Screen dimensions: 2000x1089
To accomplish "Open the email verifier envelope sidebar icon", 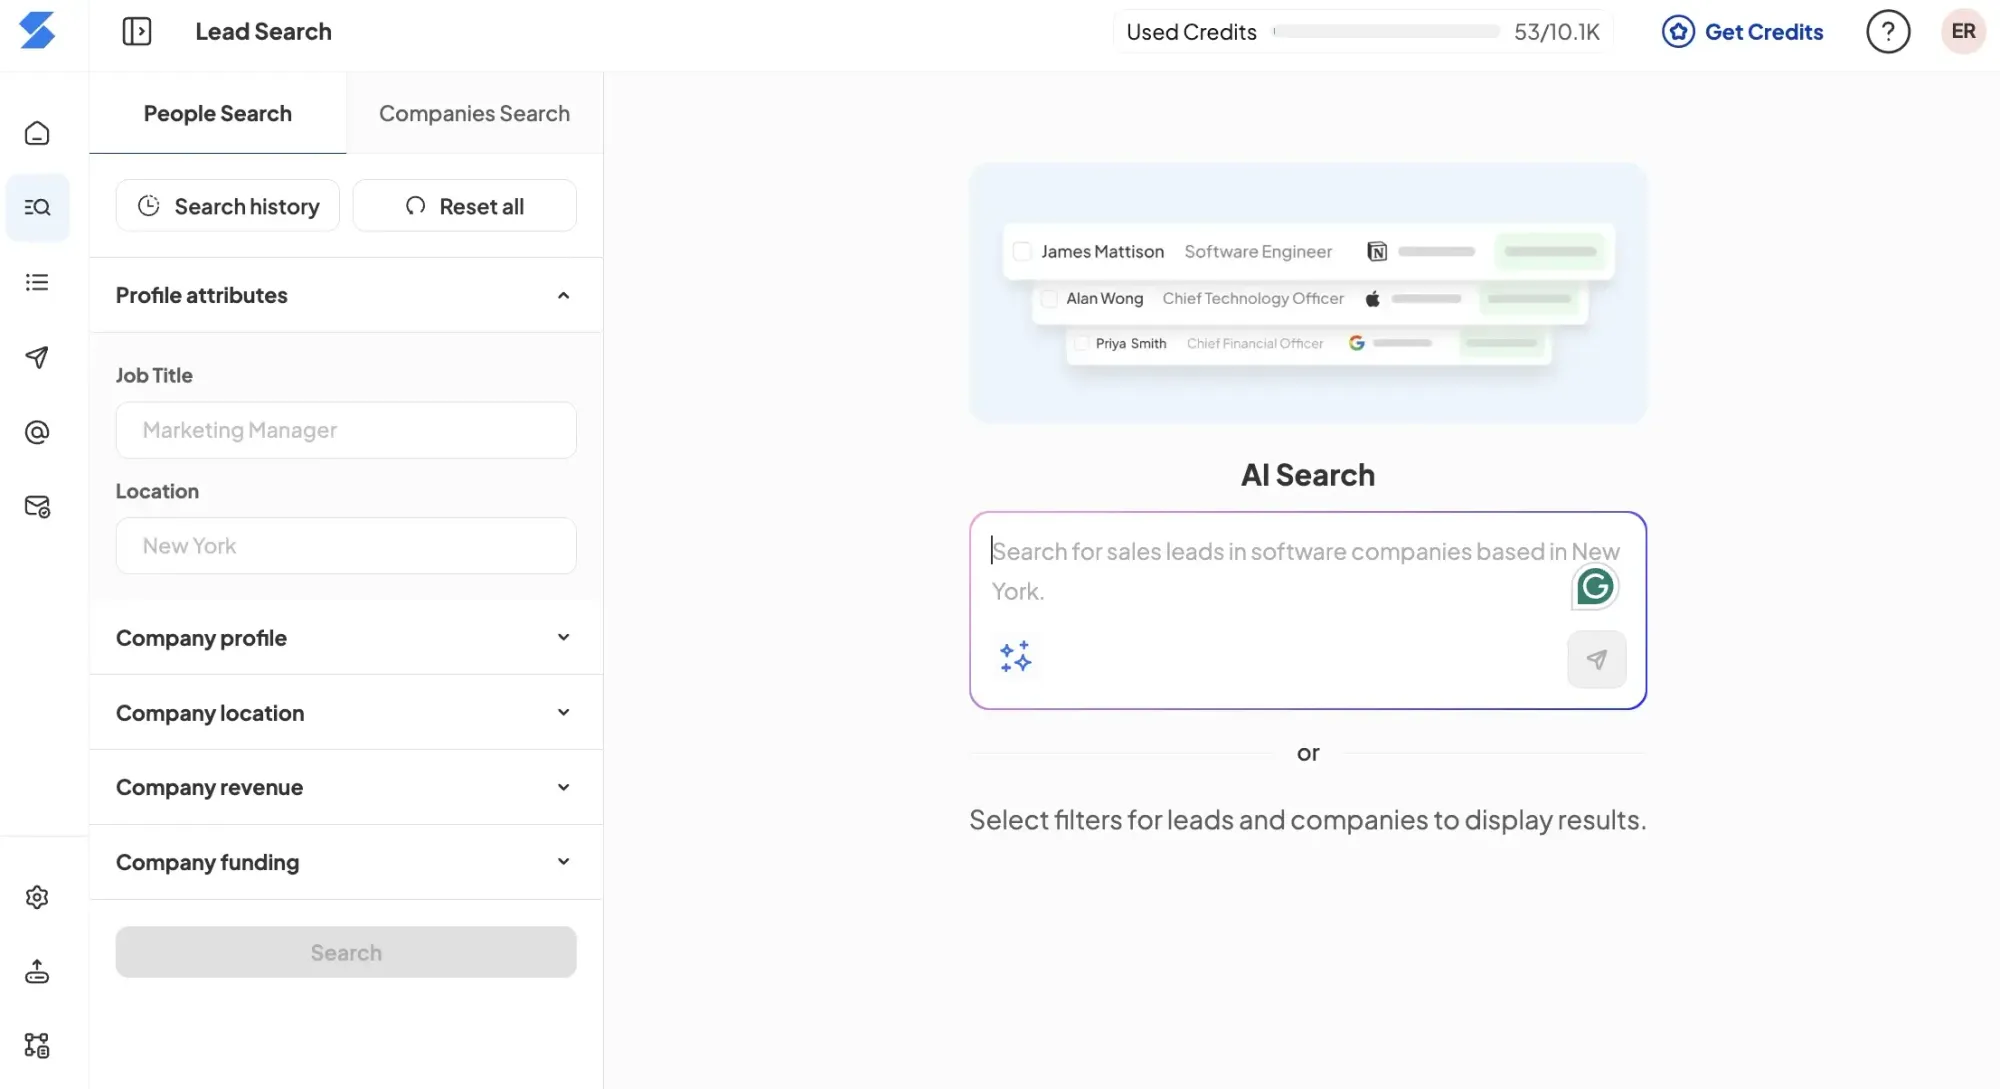I will tap(37, 507).
